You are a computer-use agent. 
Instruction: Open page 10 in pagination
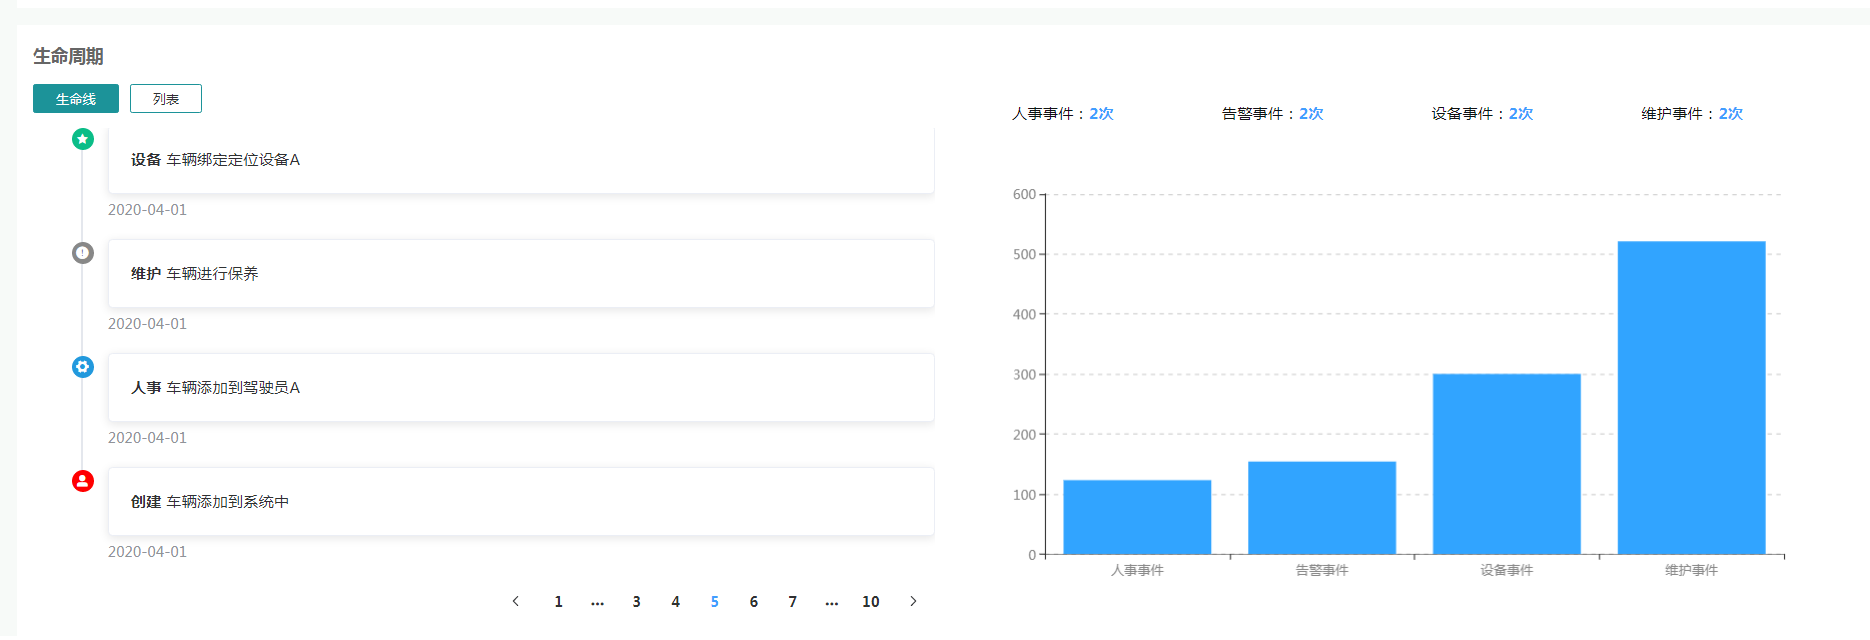click(x=870, y=601)
